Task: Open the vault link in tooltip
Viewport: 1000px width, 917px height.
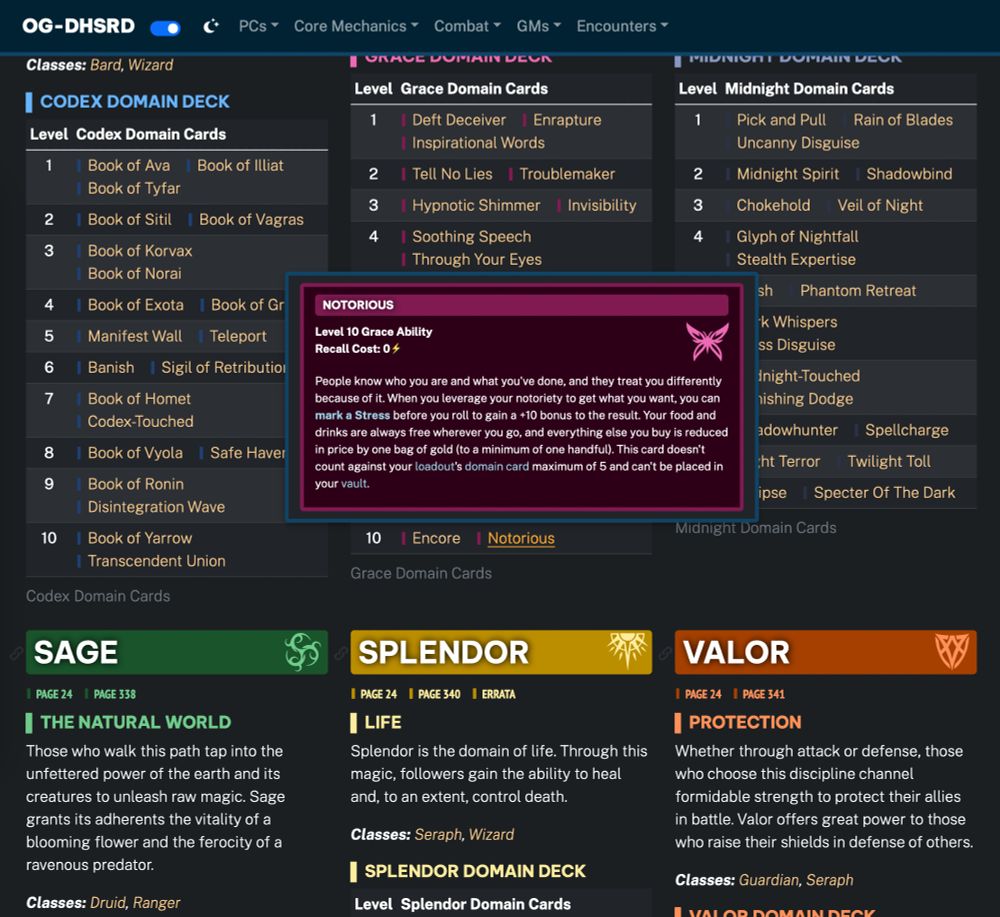Action: click(x=354, y=483)
